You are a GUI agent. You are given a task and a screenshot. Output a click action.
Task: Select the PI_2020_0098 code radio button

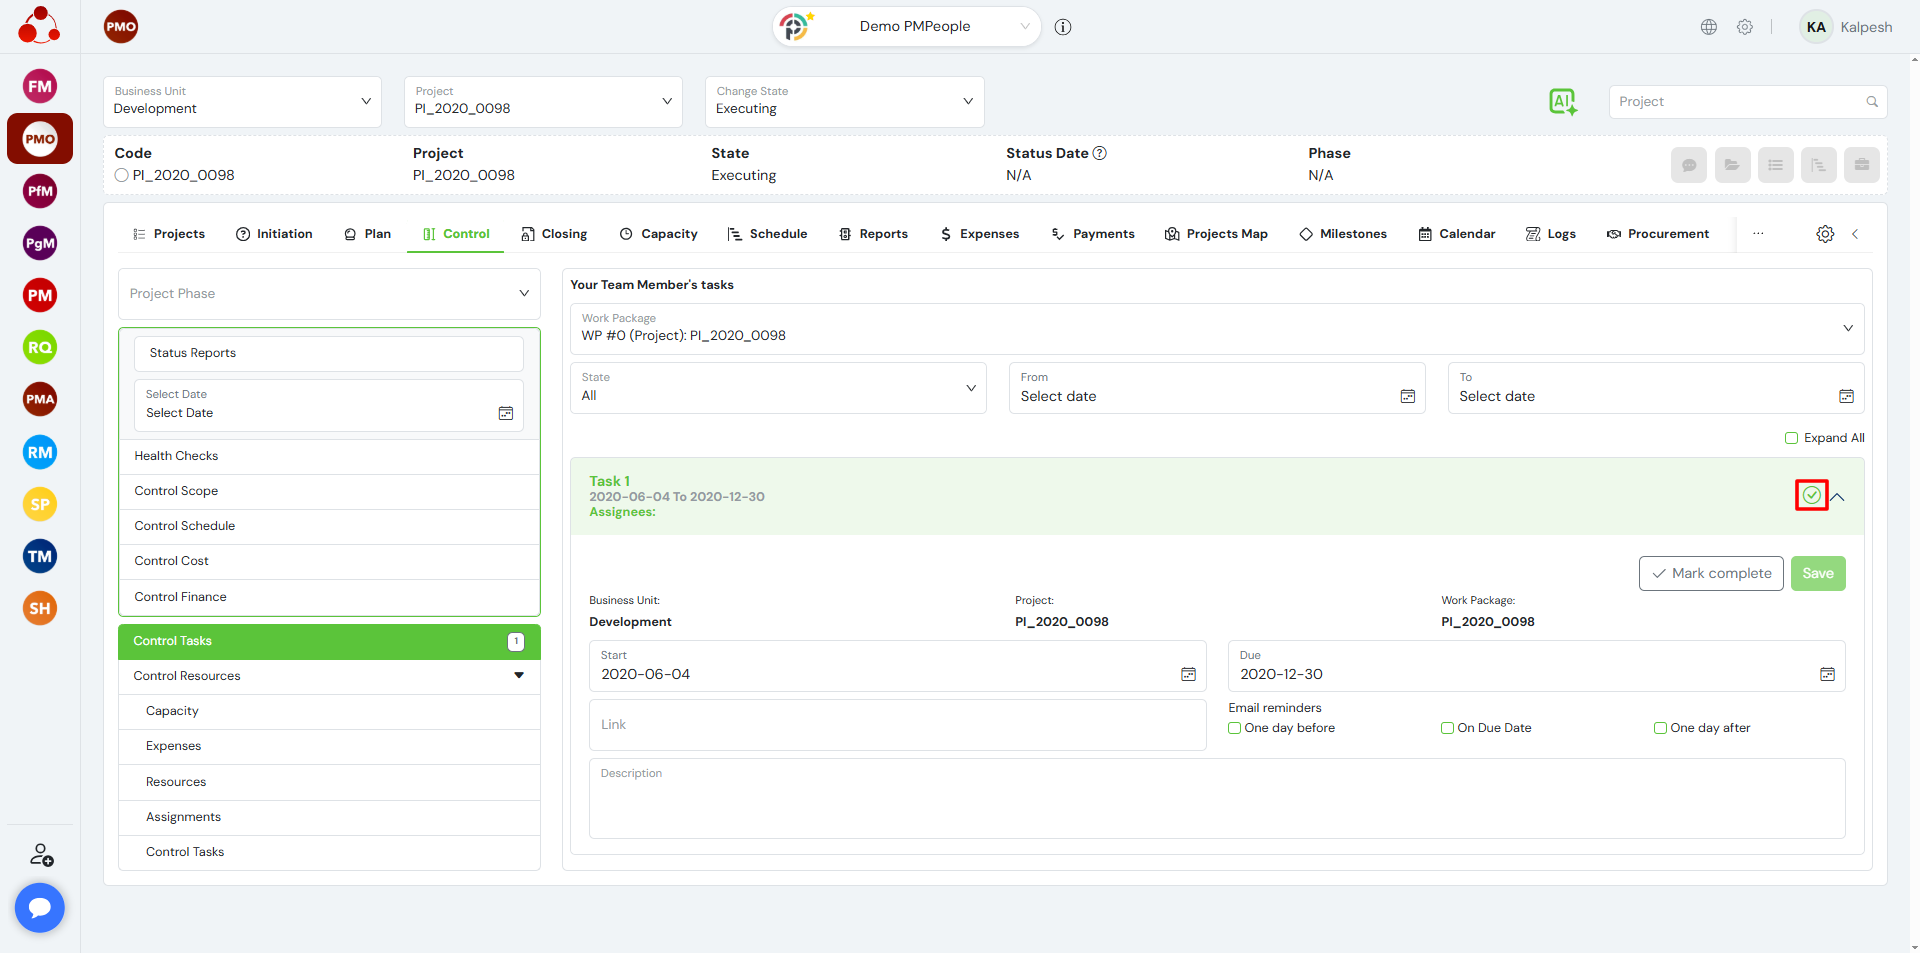(x=122, y=175)
